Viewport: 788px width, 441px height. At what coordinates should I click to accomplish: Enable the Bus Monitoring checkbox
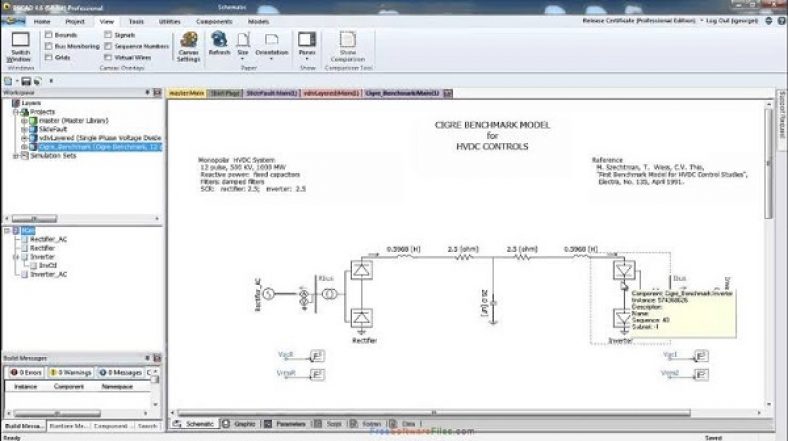[x=49, y=46]
